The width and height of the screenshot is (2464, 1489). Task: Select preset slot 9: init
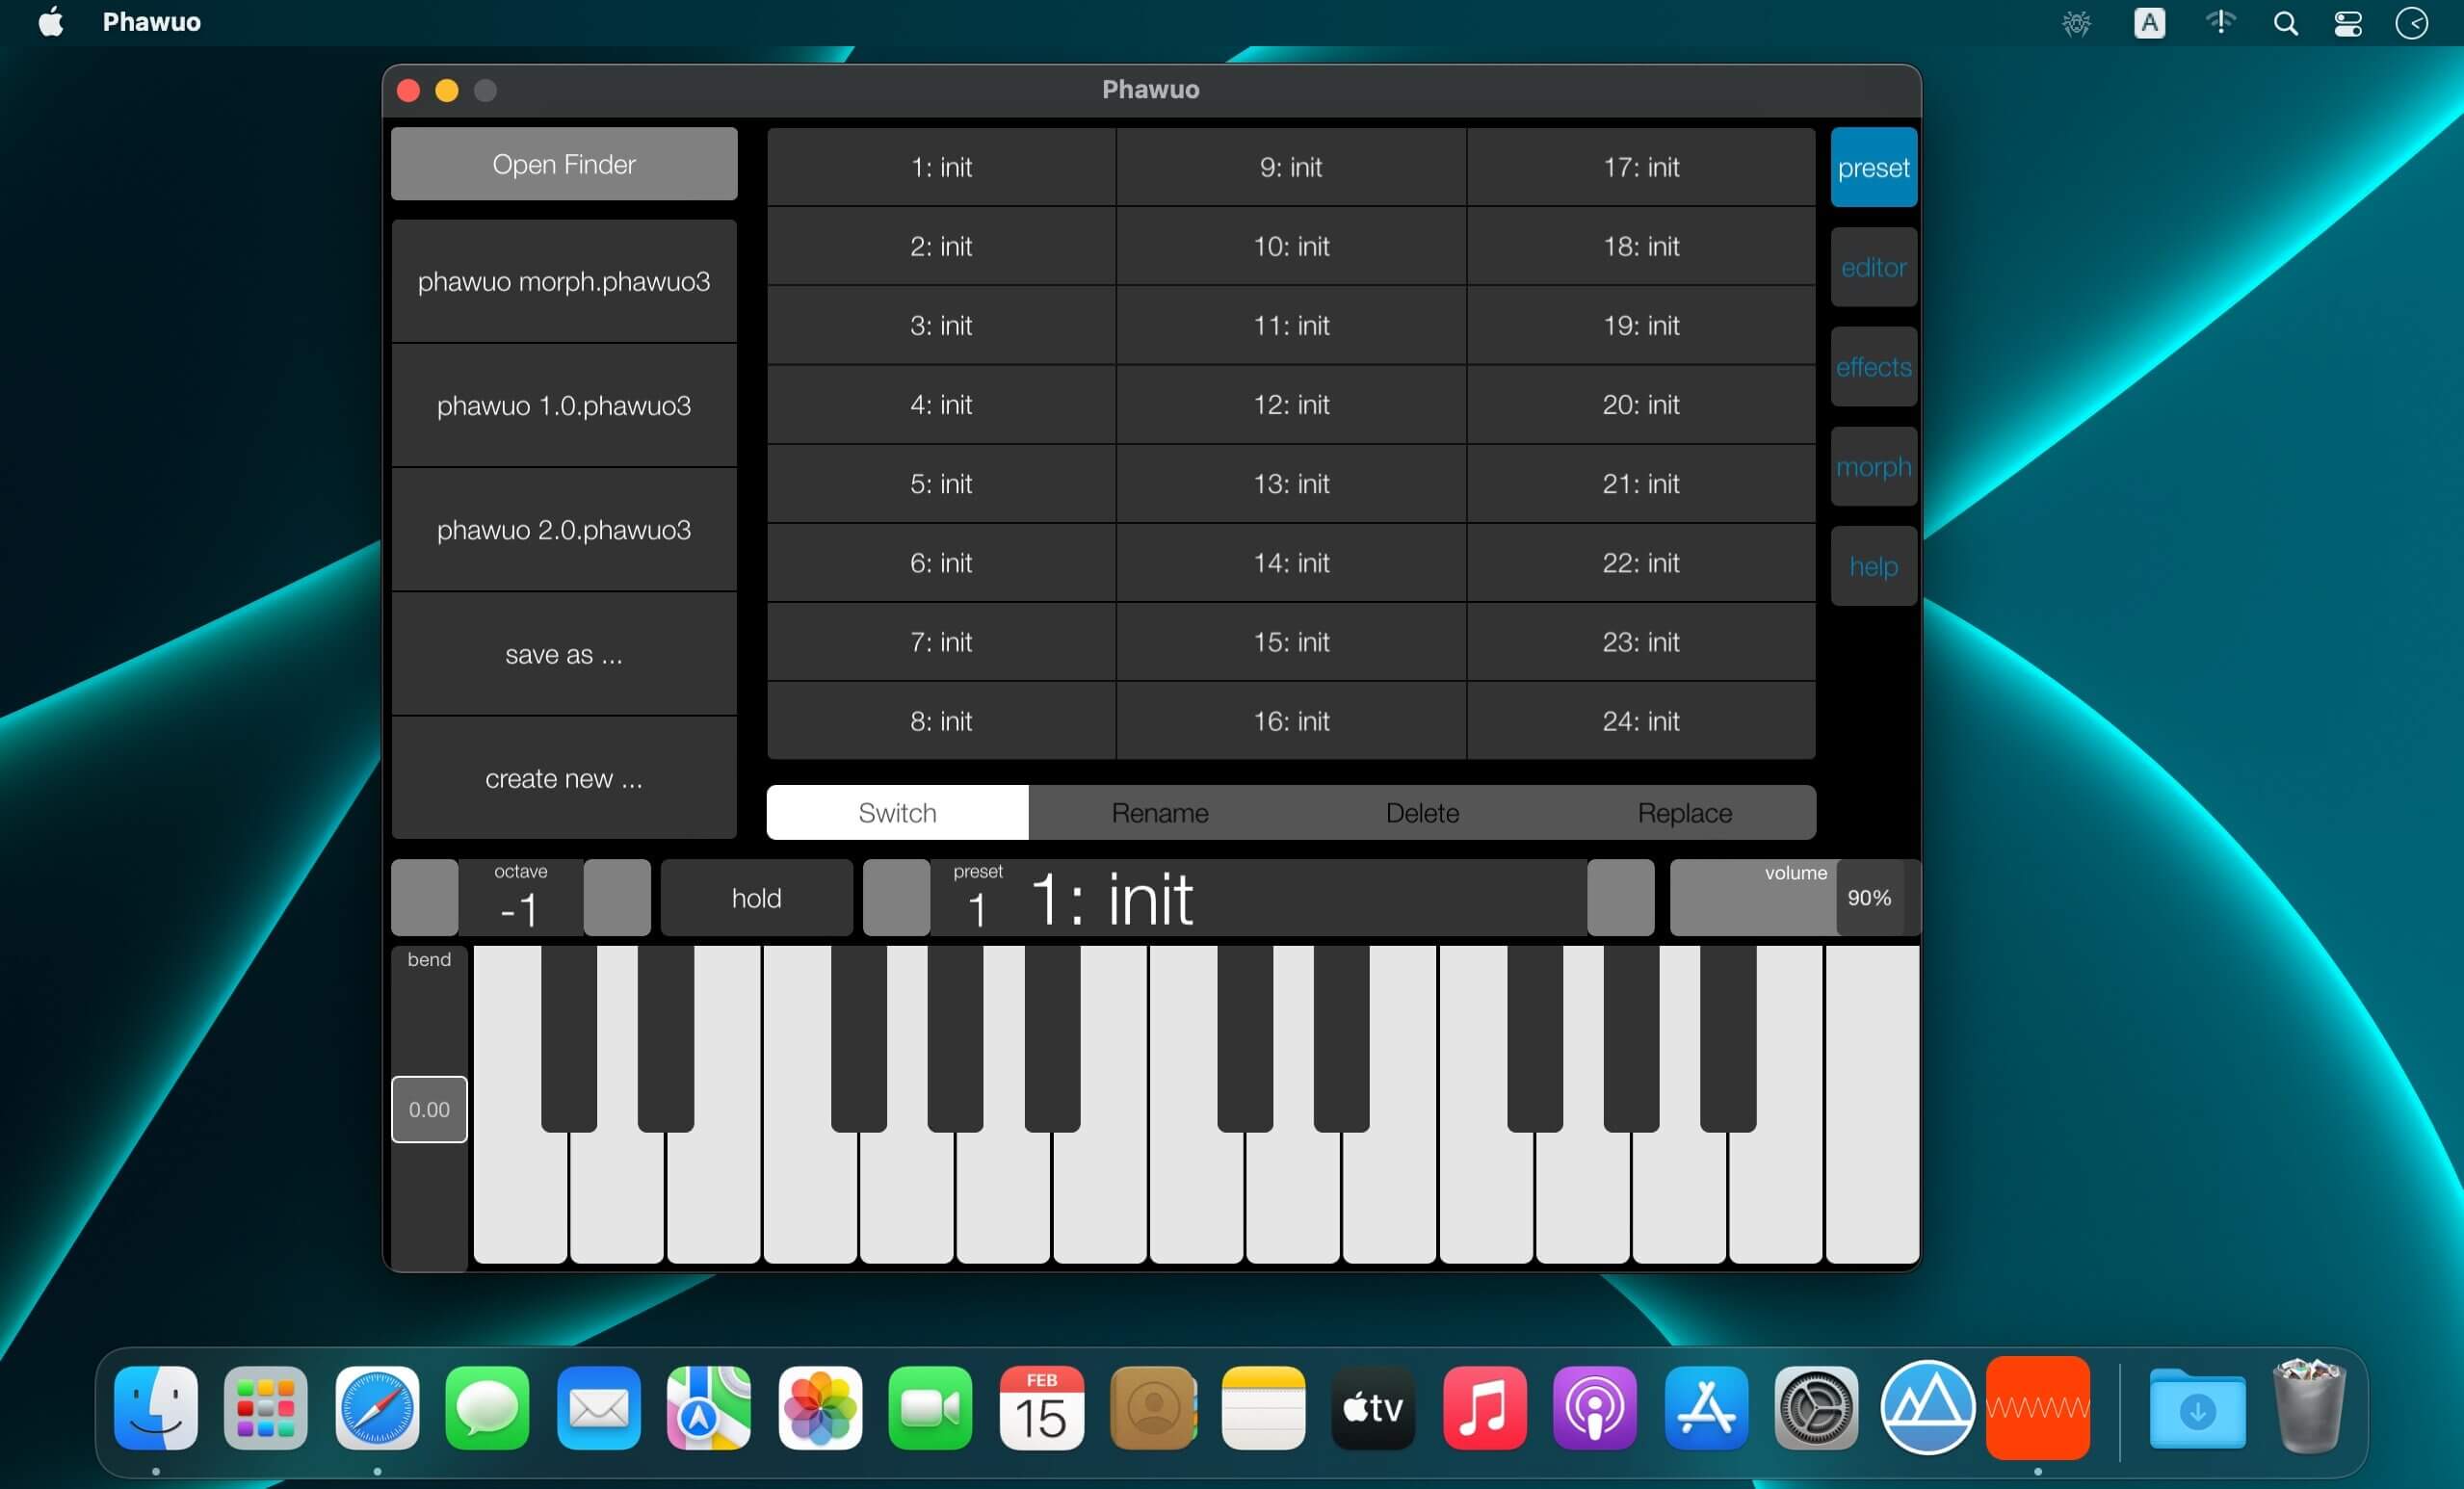point(1291,167)
